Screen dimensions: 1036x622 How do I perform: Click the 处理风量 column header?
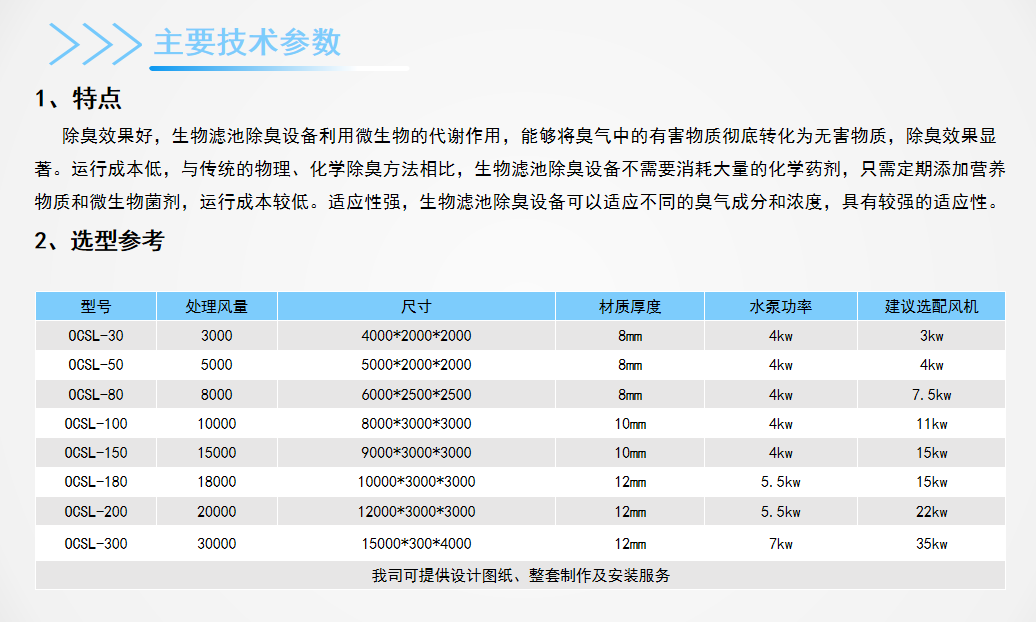216,306
